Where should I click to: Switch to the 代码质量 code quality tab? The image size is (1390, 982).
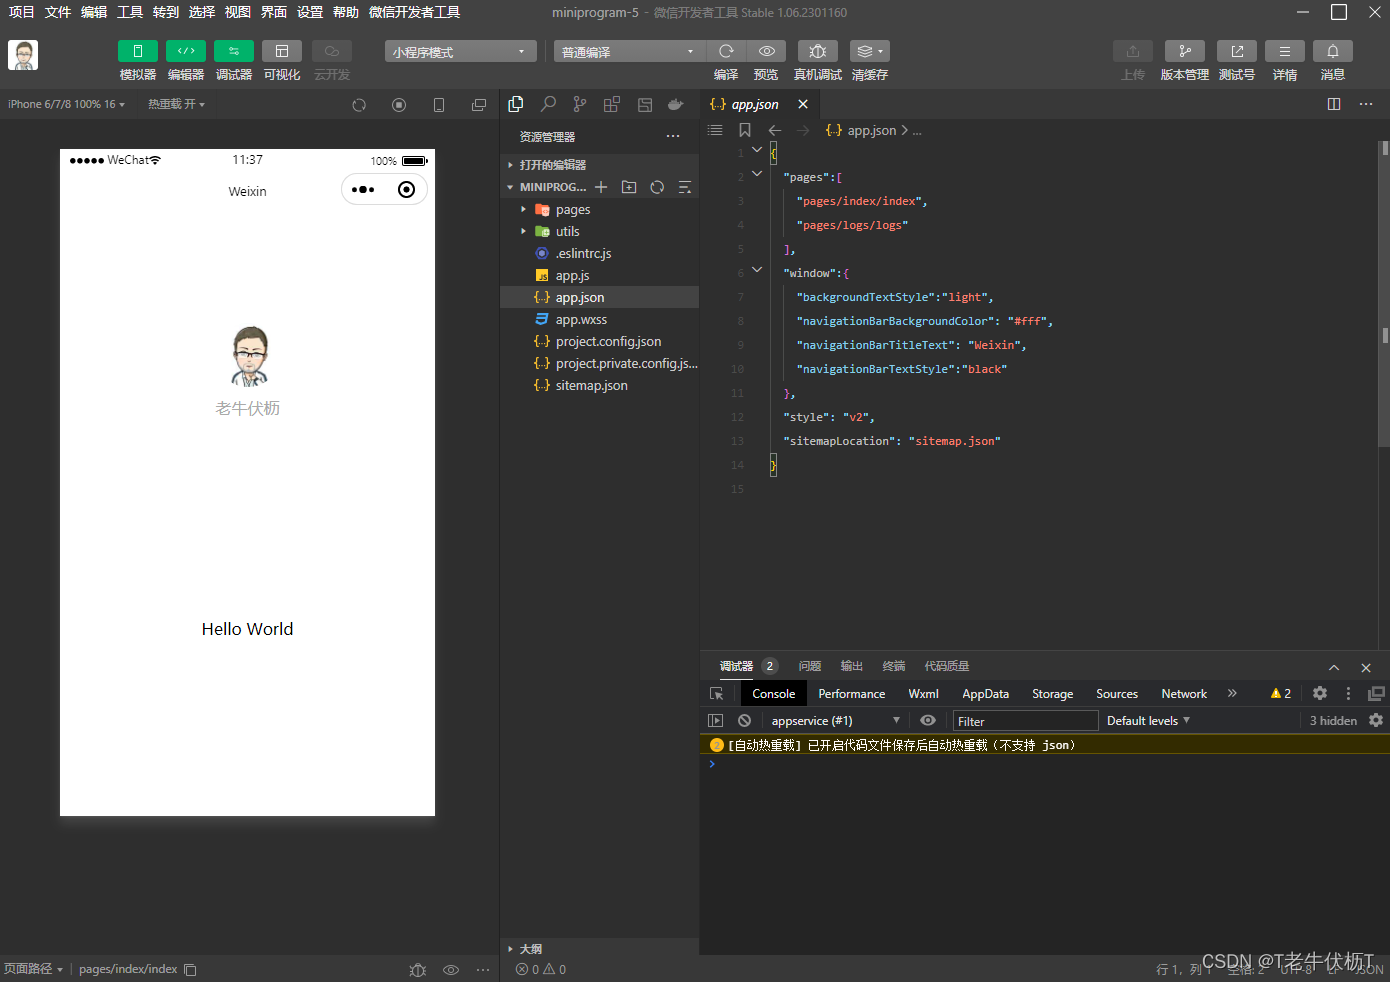pyautogui.click(x=947, y=666)
